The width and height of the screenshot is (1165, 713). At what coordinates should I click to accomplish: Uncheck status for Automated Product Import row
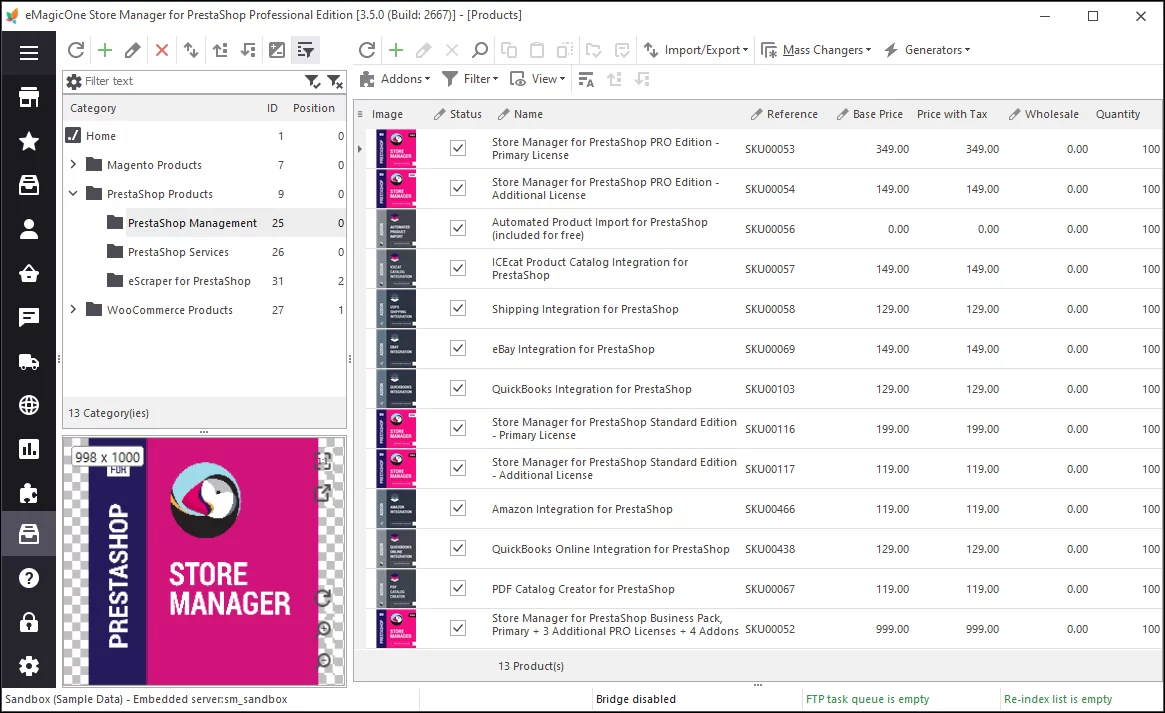458,229
